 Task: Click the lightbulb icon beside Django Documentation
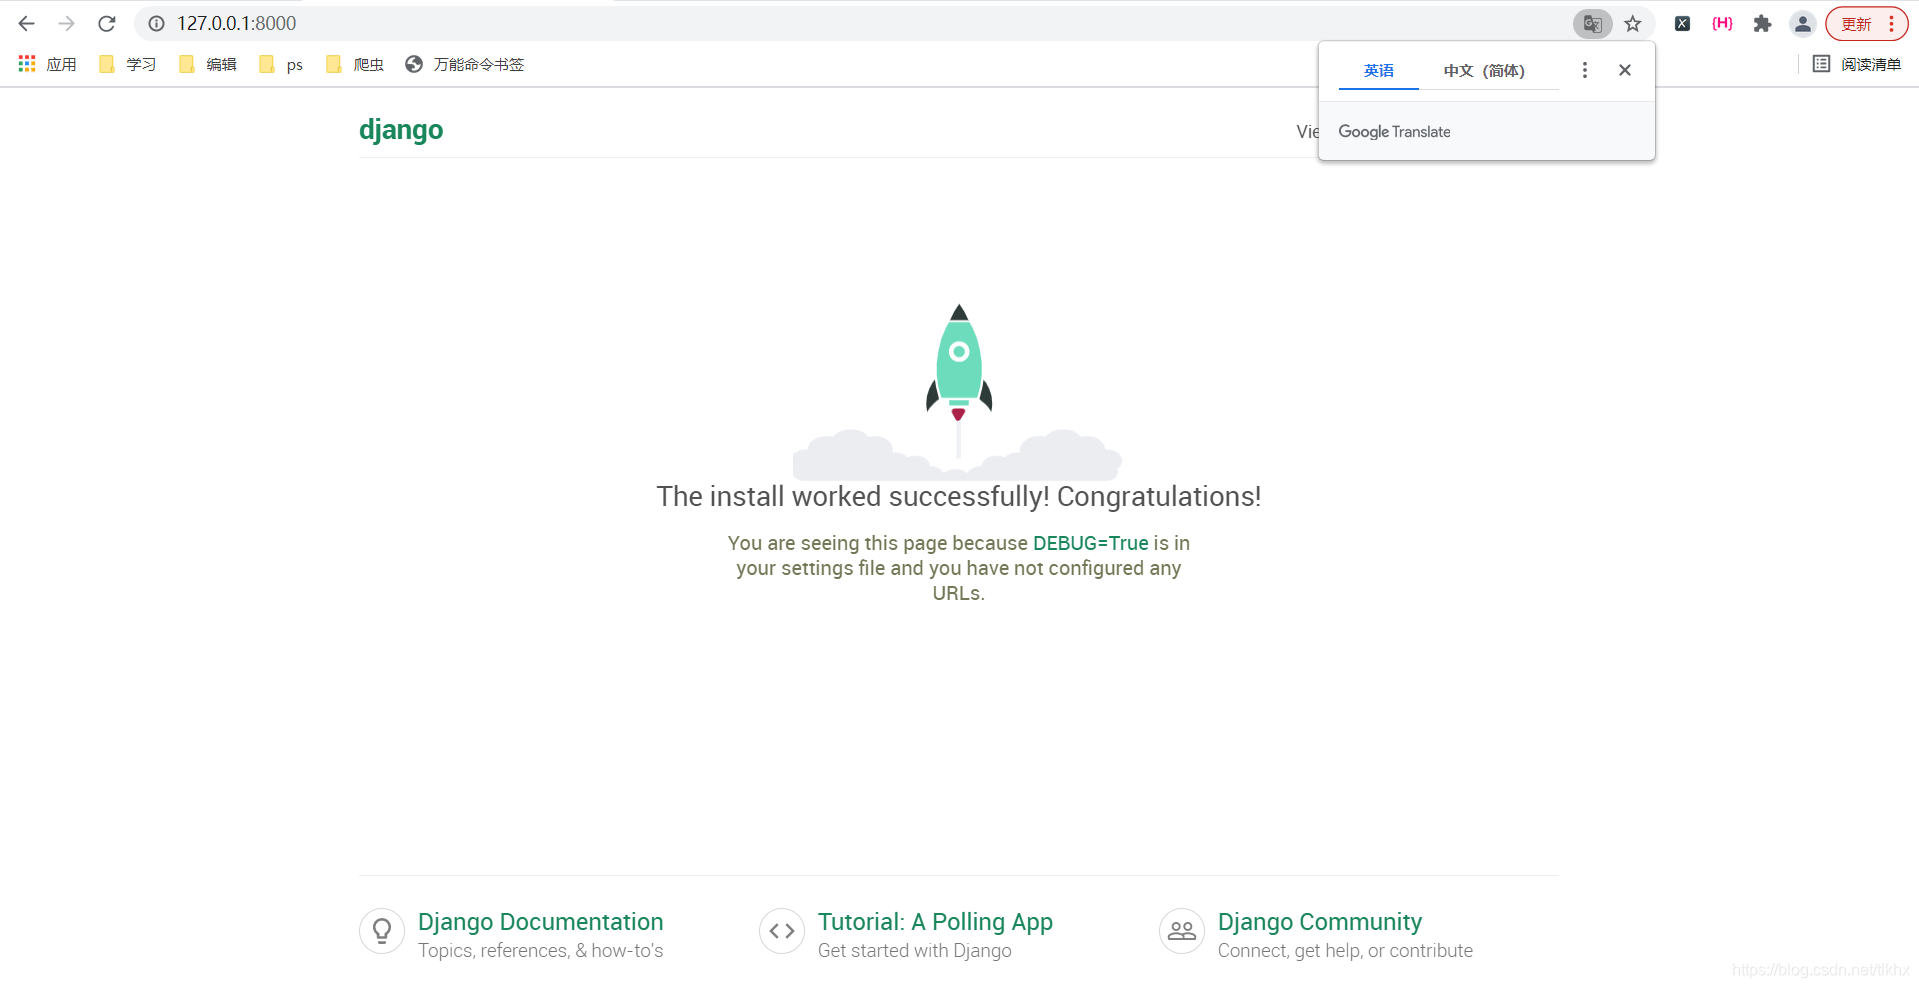click(x=382, y=931)
